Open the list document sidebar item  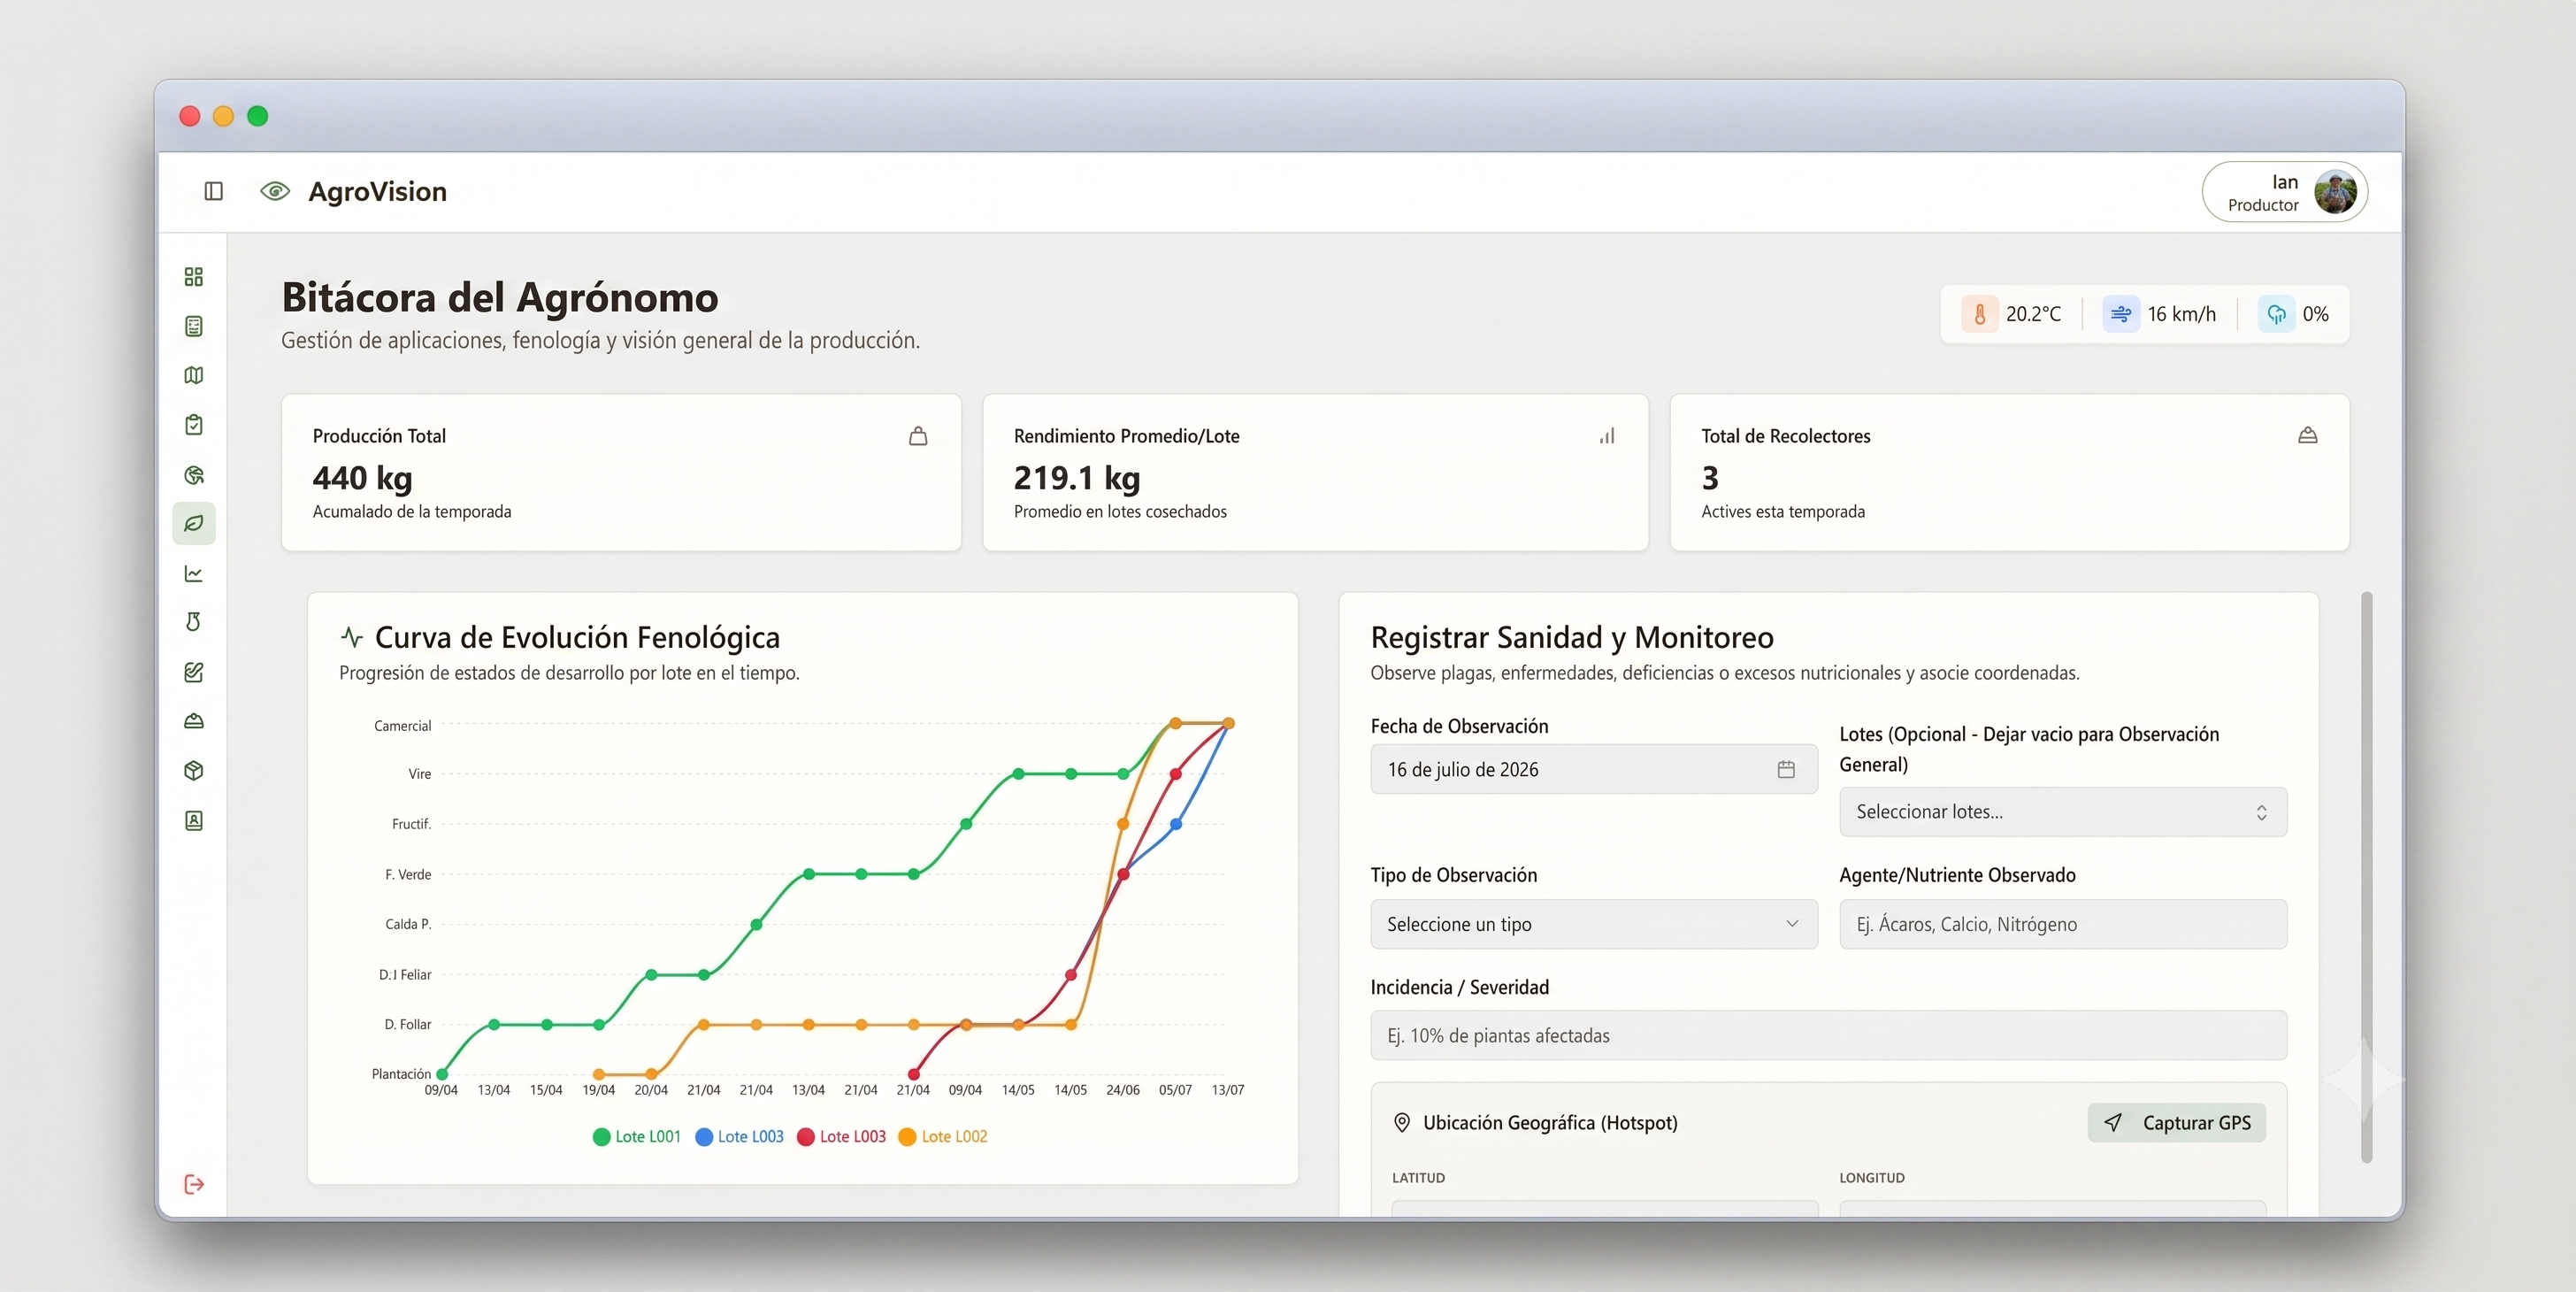click(194, 326)
